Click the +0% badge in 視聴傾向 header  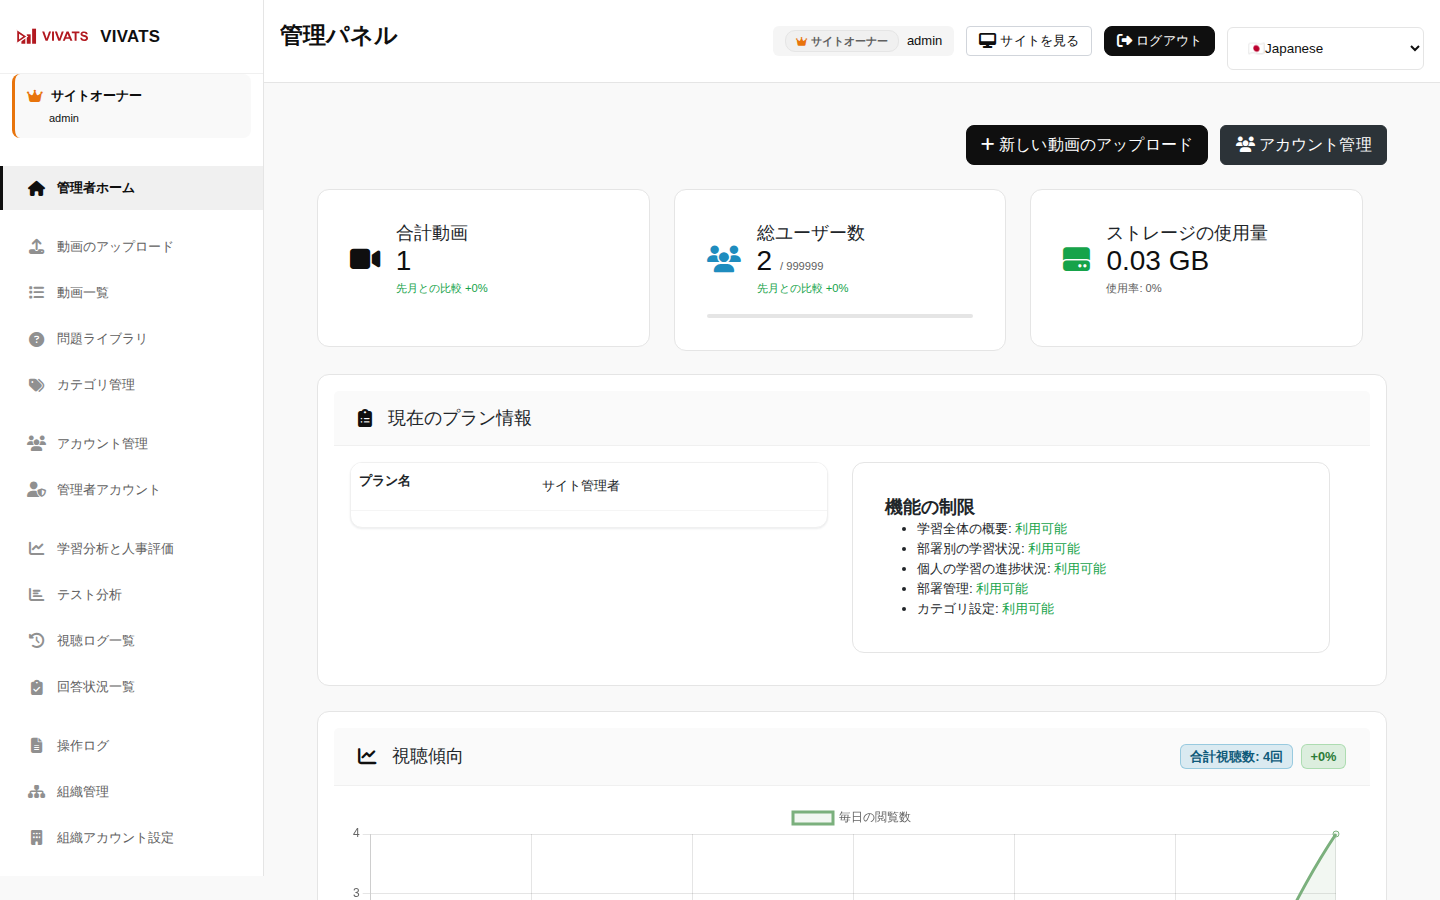[1323, 757]
